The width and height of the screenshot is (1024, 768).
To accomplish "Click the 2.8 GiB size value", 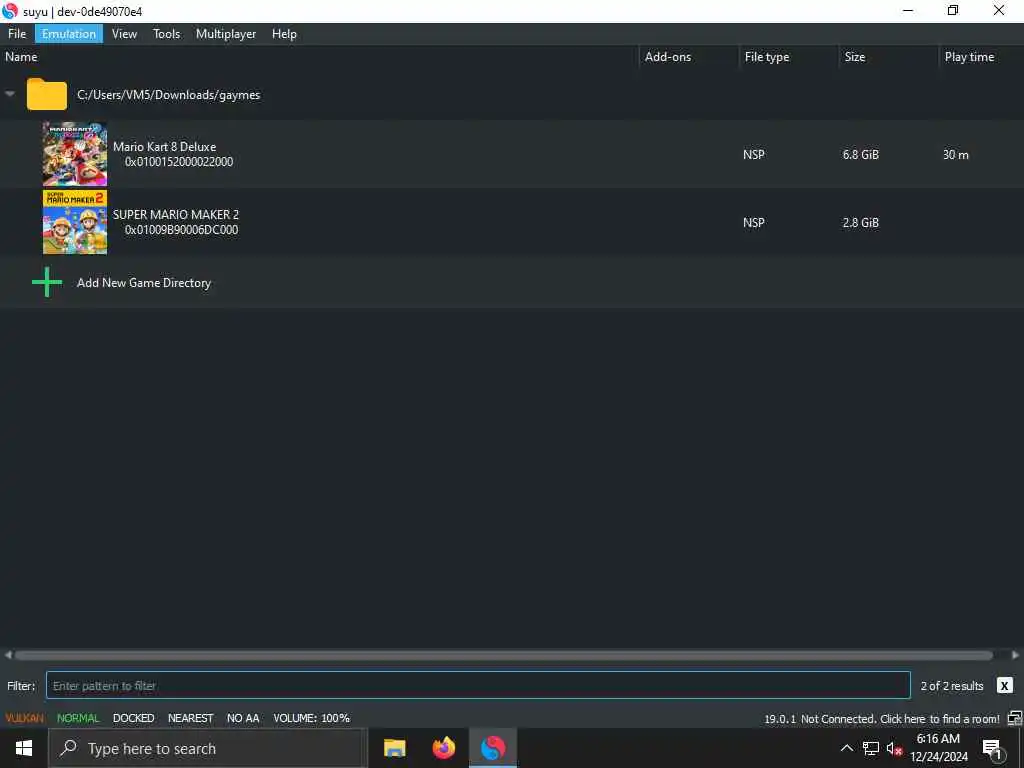I will pos(861,223).
